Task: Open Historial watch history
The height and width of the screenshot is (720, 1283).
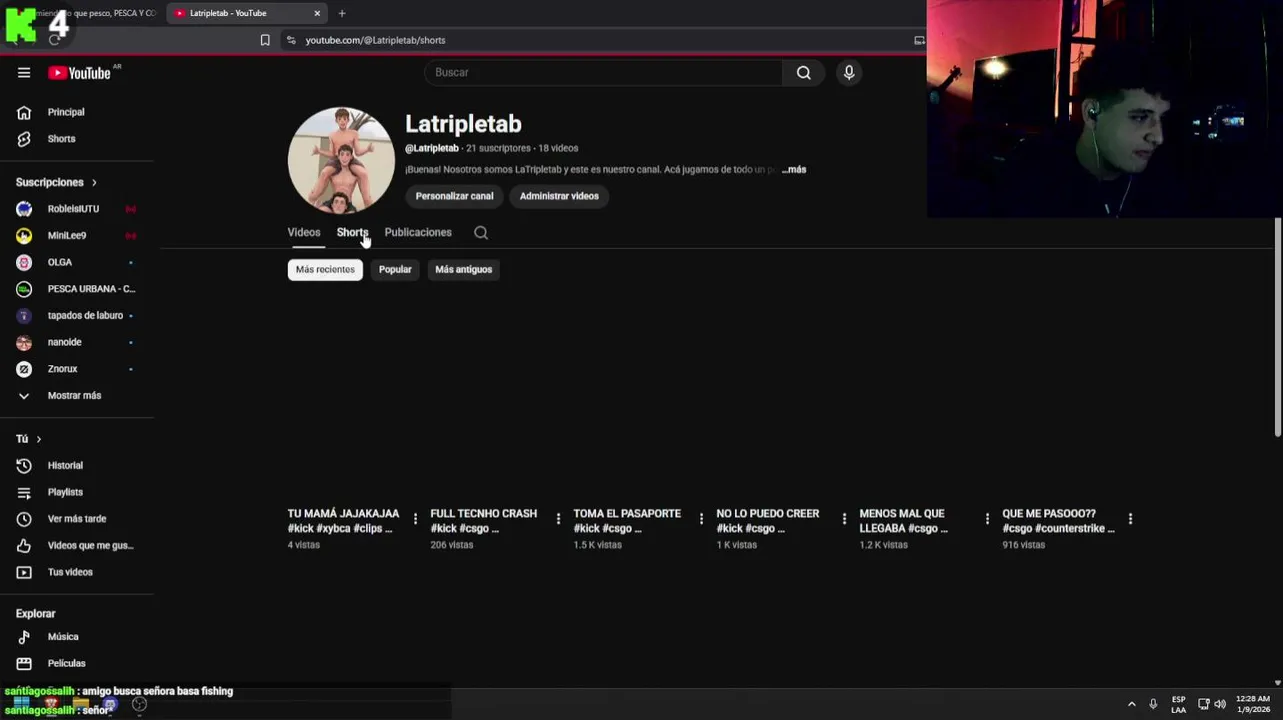Action: [65, 465]
